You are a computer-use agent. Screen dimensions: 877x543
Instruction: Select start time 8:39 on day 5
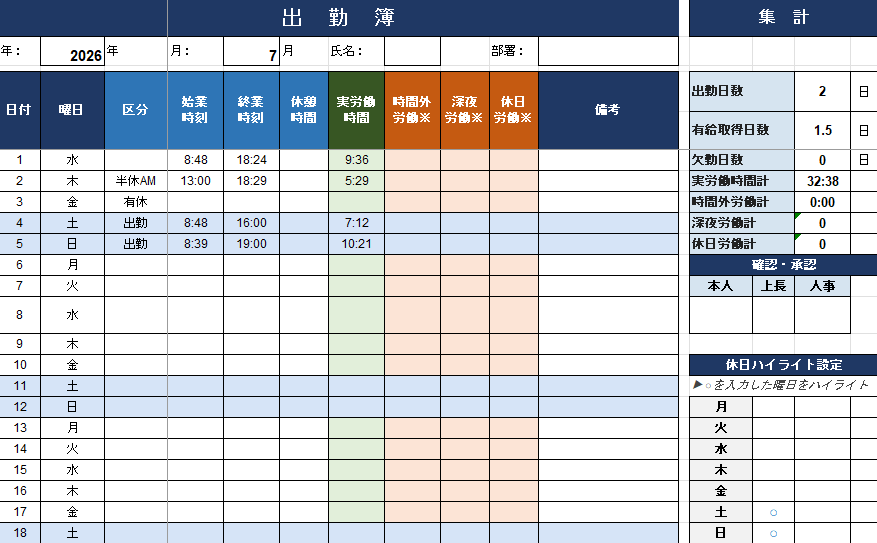[x=195, y=244]
